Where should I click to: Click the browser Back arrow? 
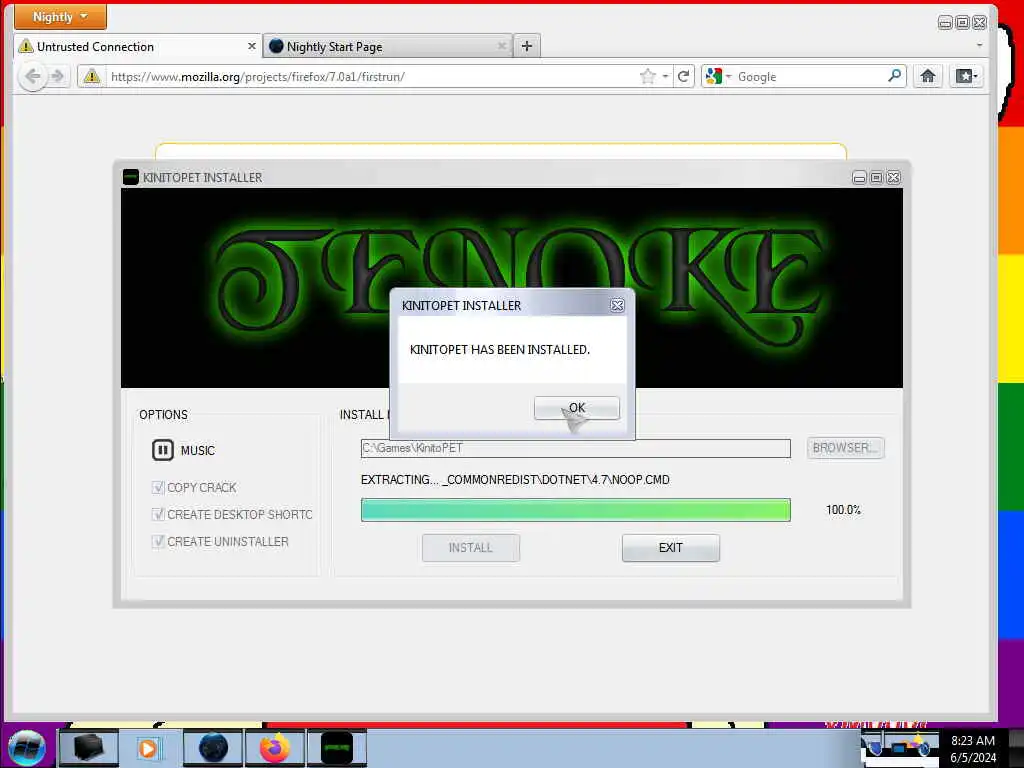click(x=32, y=76)
